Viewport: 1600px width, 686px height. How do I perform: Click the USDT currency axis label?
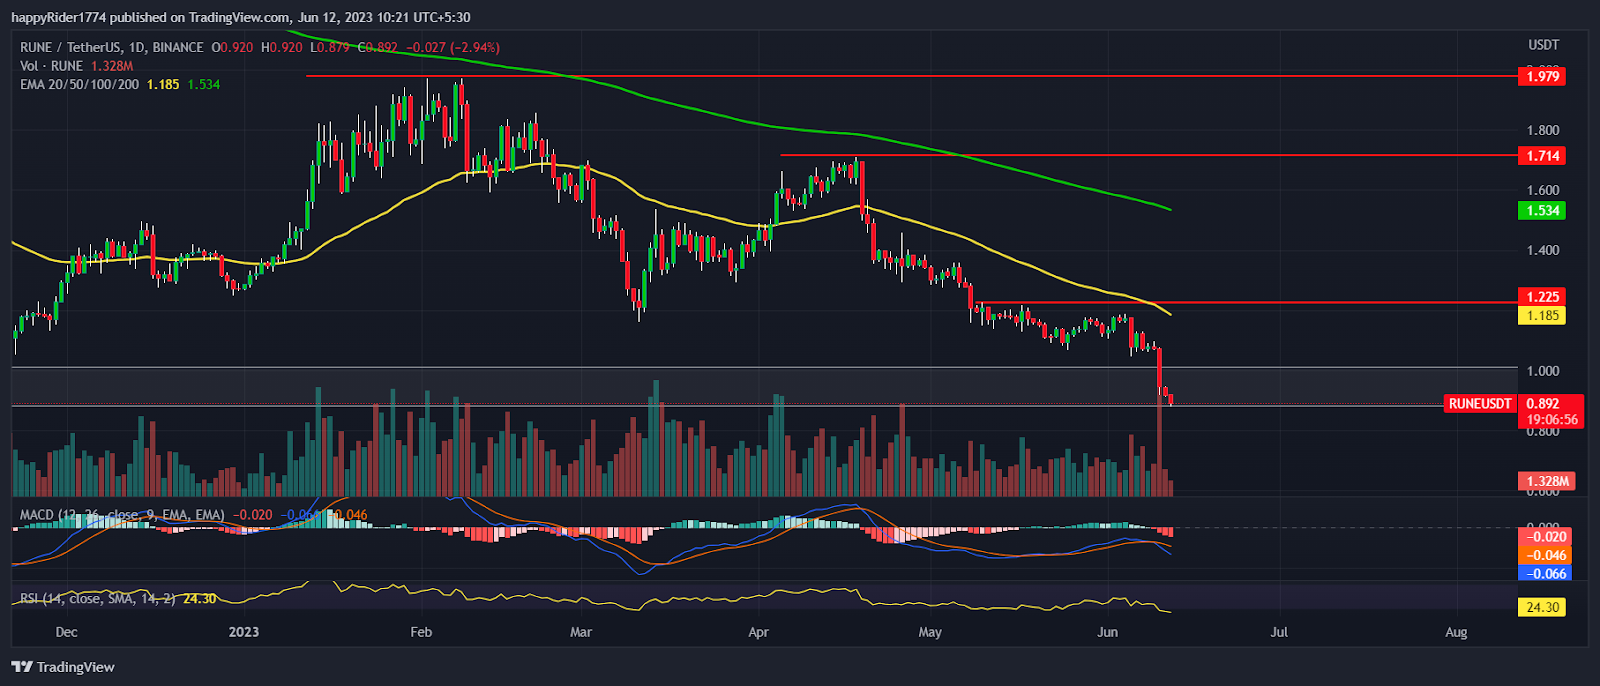1543,45
